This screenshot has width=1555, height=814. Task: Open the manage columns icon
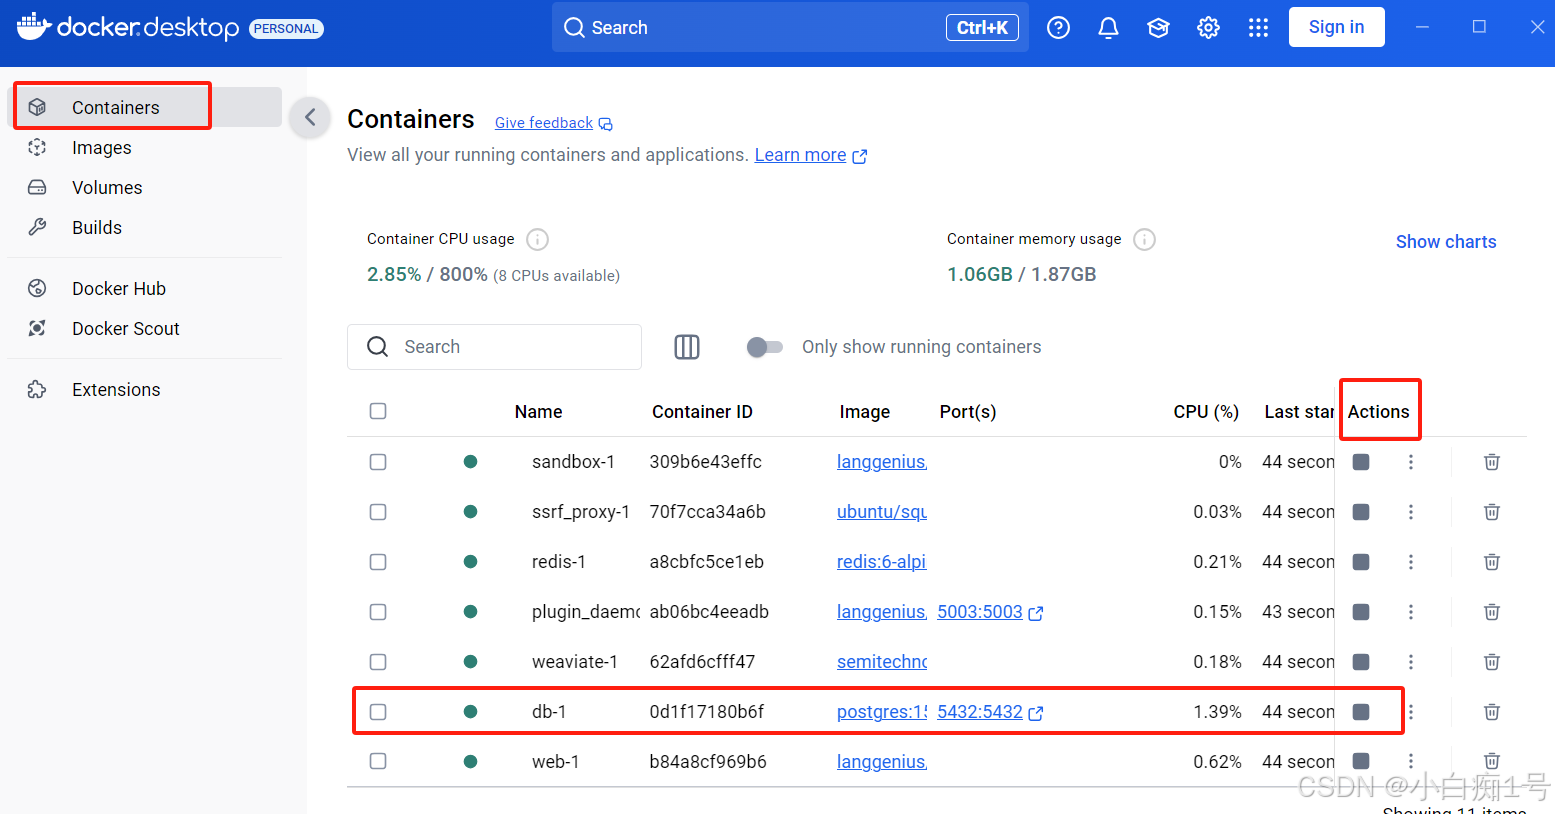(687, 347)
